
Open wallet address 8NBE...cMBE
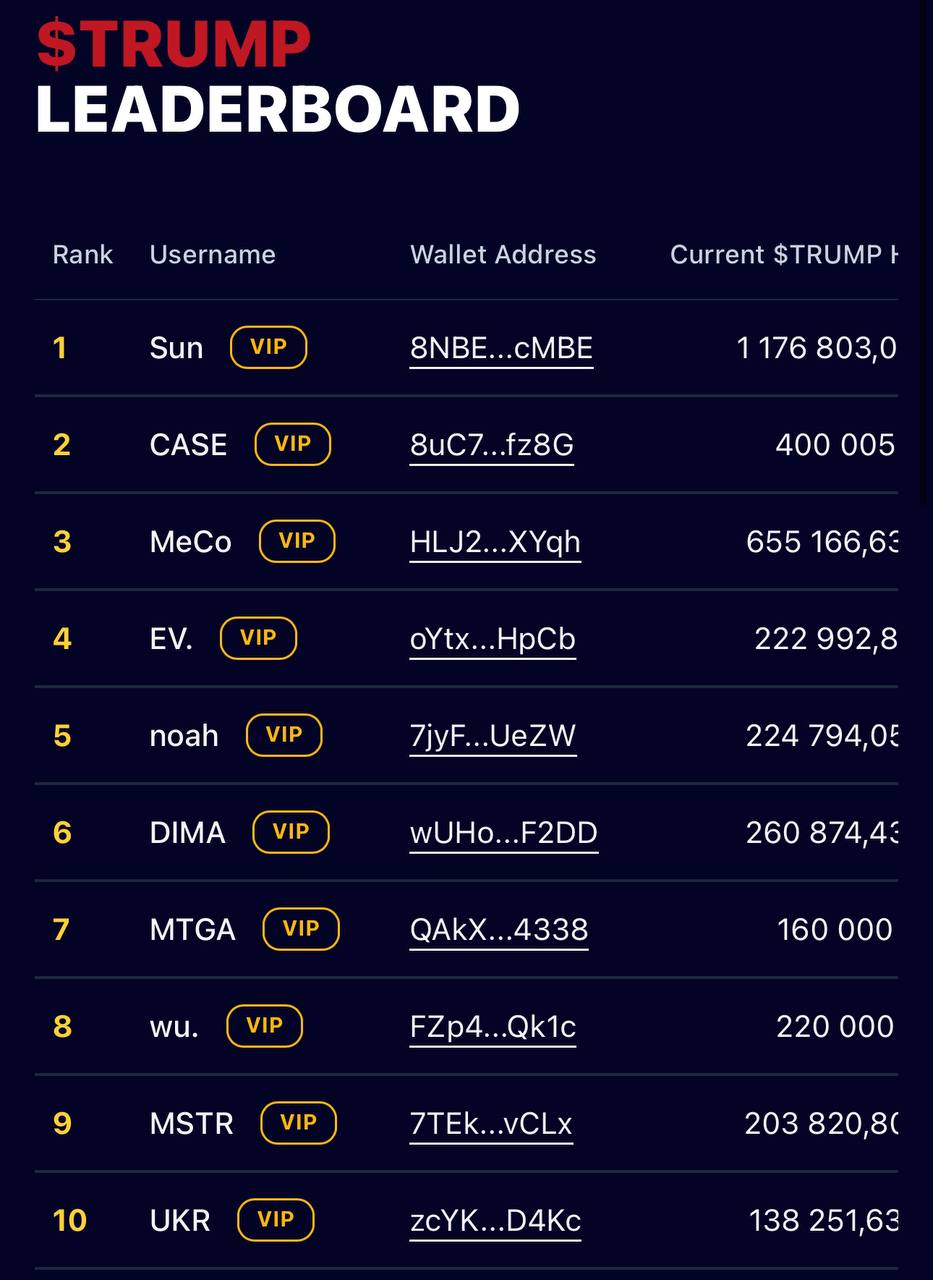pos(501,348)
